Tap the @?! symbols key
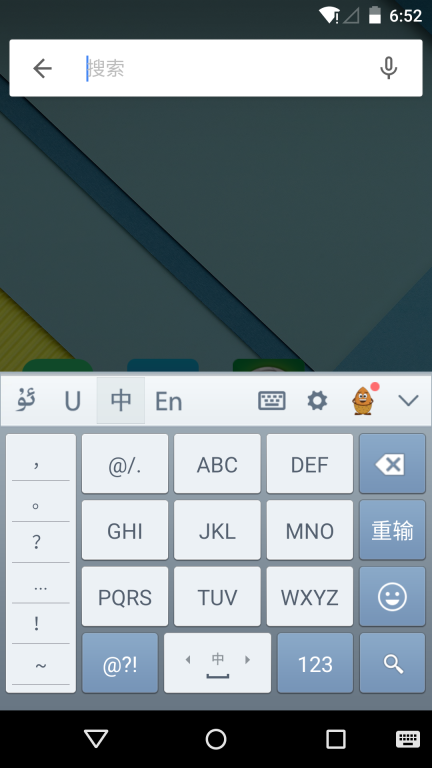 (120, 663)
